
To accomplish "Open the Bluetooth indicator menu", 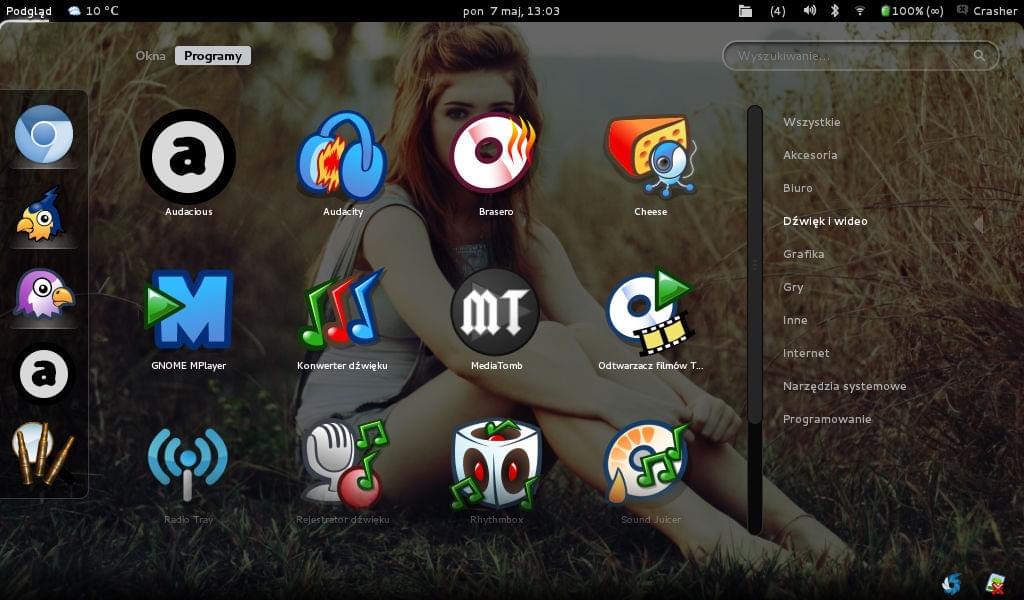I will coord(835,10).
